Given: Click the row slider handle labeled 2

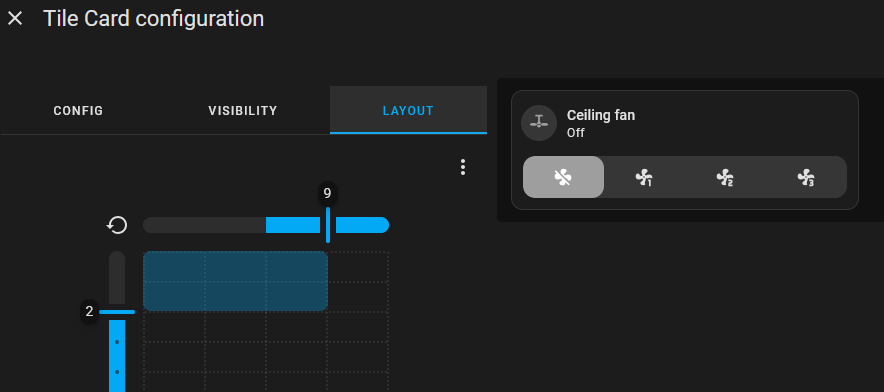Looking at the screenshot, I should pos(117,312).
